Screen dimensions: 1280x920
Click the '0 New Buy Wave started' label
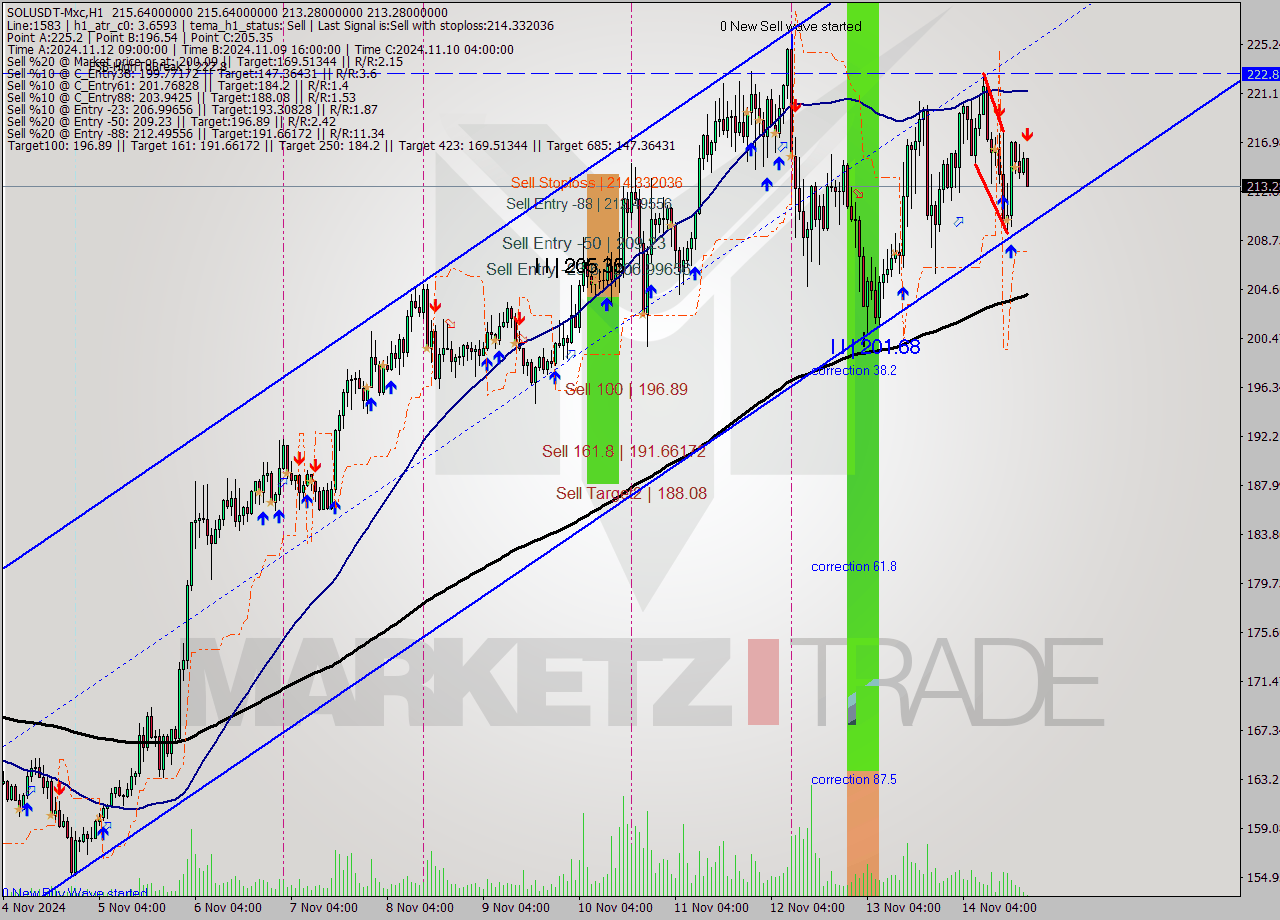75,893
